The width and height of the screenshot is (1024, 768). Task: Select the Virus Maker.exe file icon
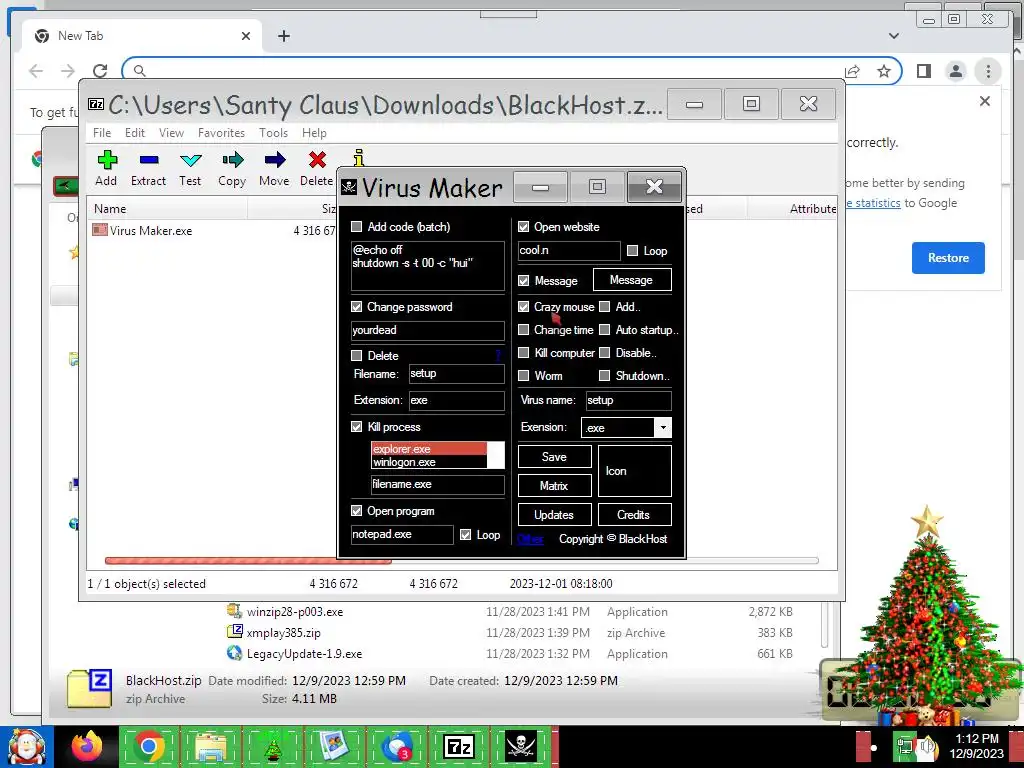tap(100, 230)
